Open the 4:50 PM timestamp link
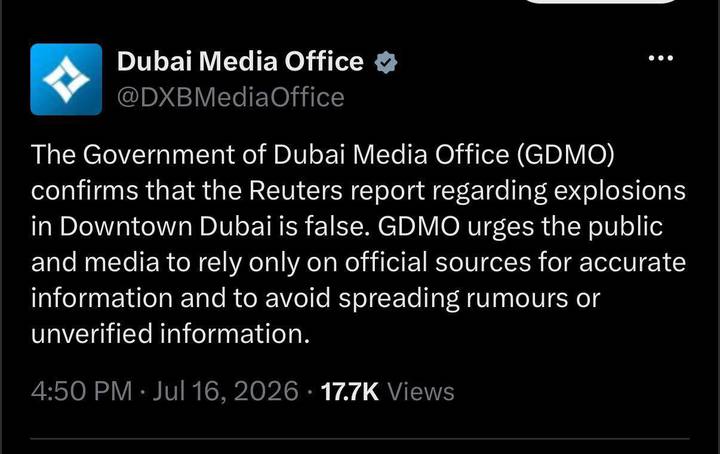This screenshot has height=454, width=720. pyautogui.click(x=81, y=392)
